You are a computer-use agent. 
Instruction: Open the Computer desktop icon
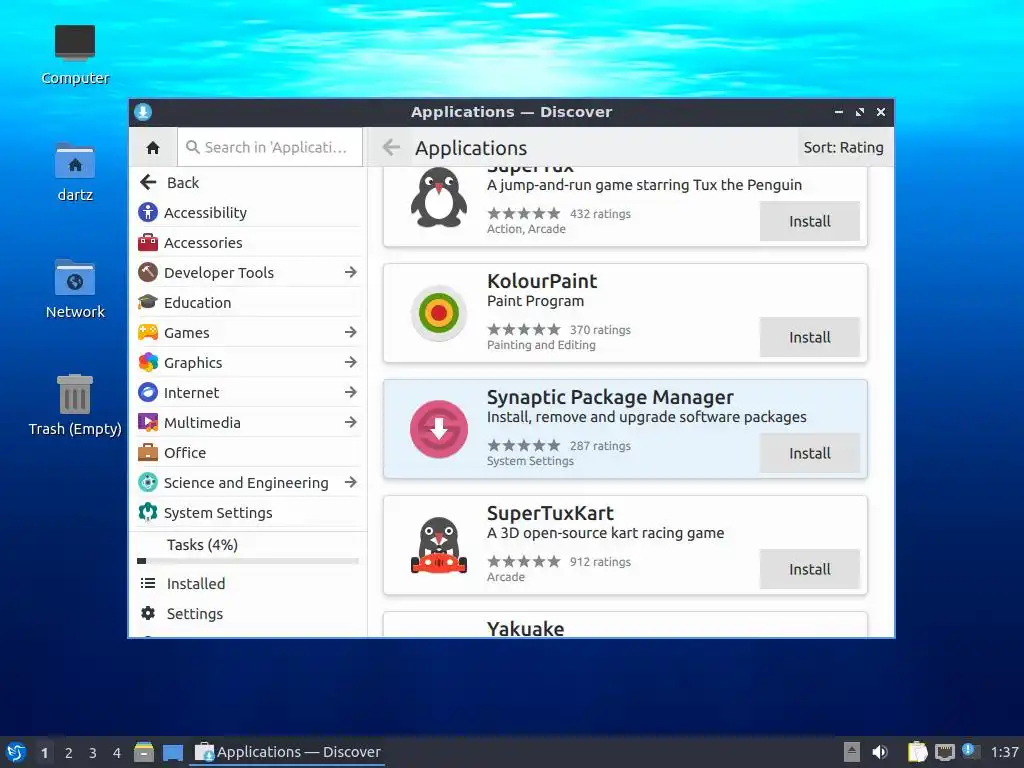point(75,42)
